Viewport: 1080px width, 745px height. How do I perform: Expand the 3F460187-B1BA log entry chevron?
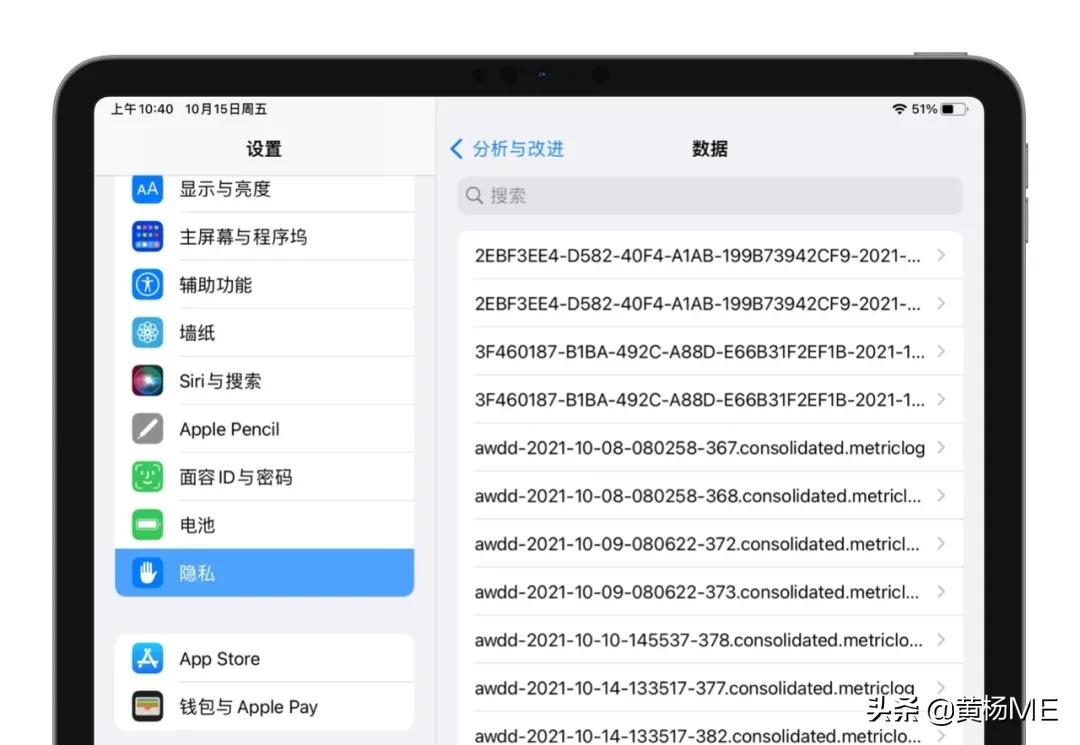pos(940,351)
